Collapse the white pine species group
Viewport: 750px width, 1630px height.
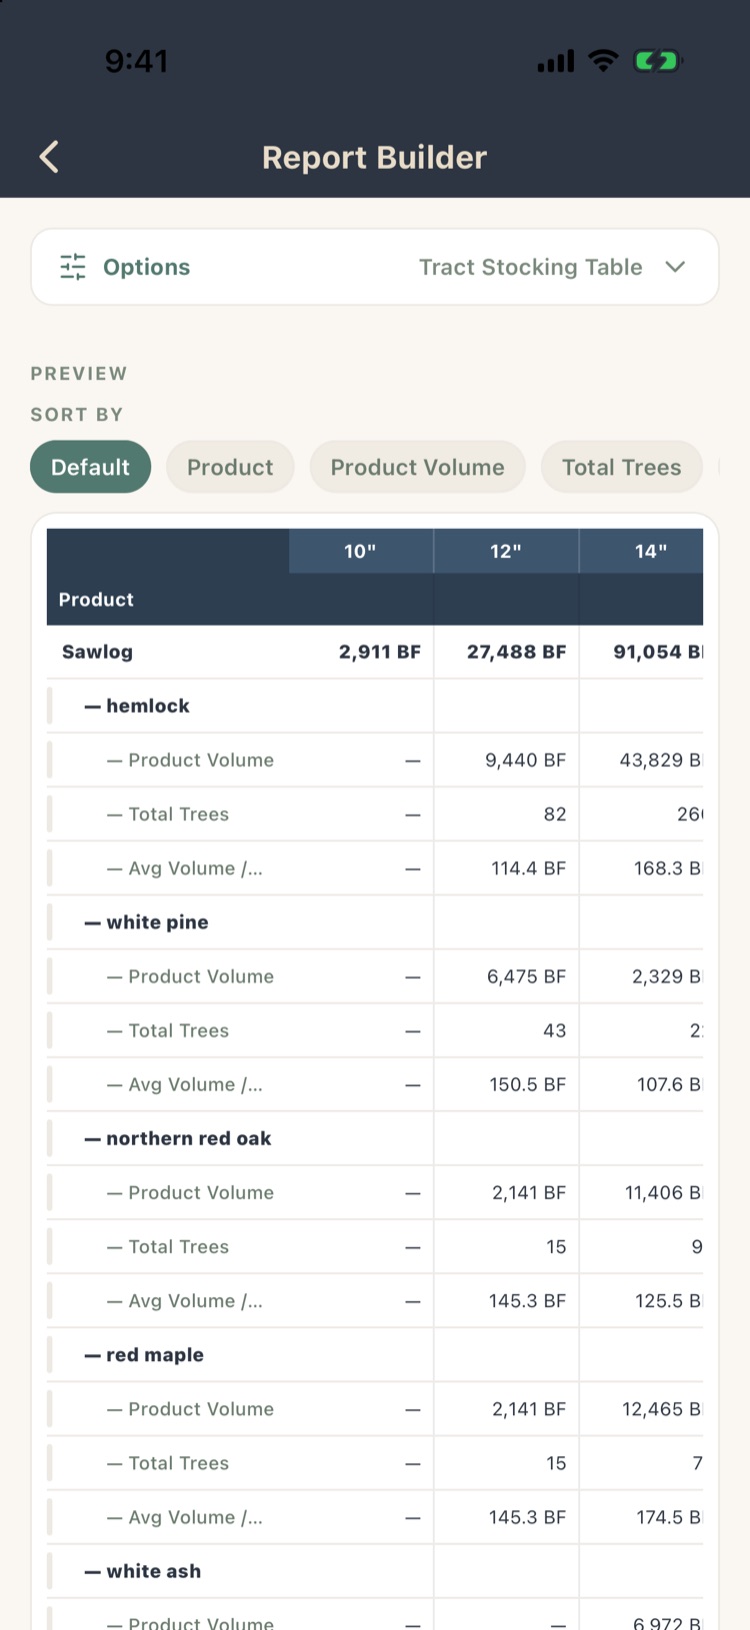click(146, 922)
